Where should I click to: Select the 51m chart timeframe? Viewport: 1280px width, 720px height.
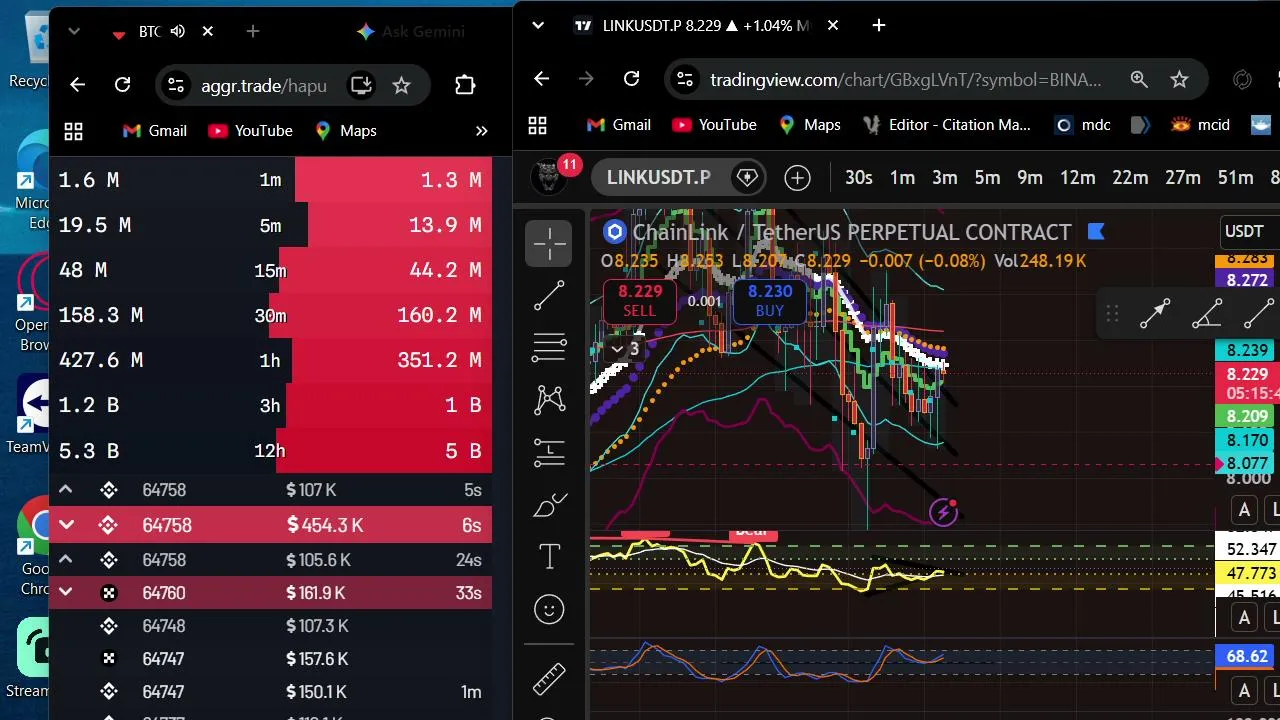point(1235,178)
